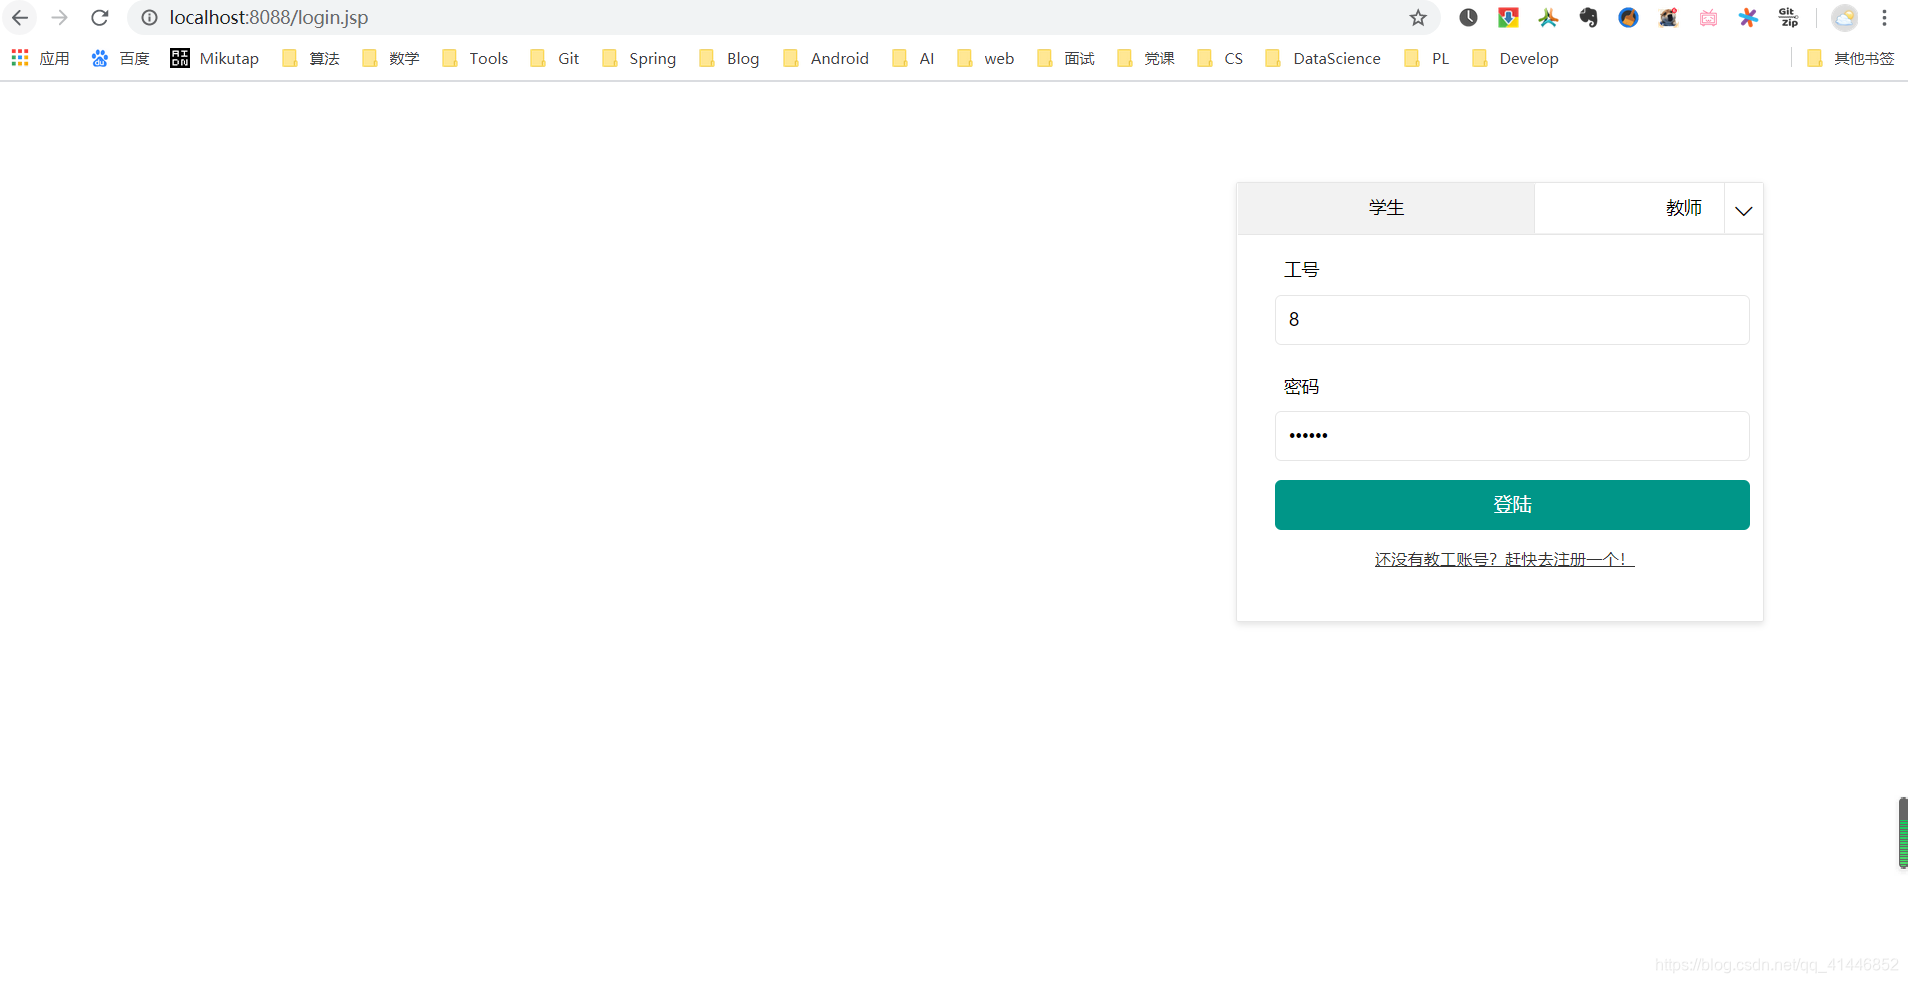This screenshot has height=983, width=1908.
Task: Open the Develop bookmark folder
Action: [x=1516, y=58]
